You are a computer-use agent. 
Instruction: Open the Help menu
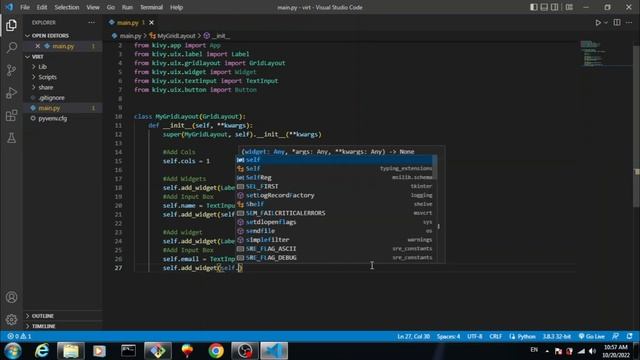(x=176, y=7)
